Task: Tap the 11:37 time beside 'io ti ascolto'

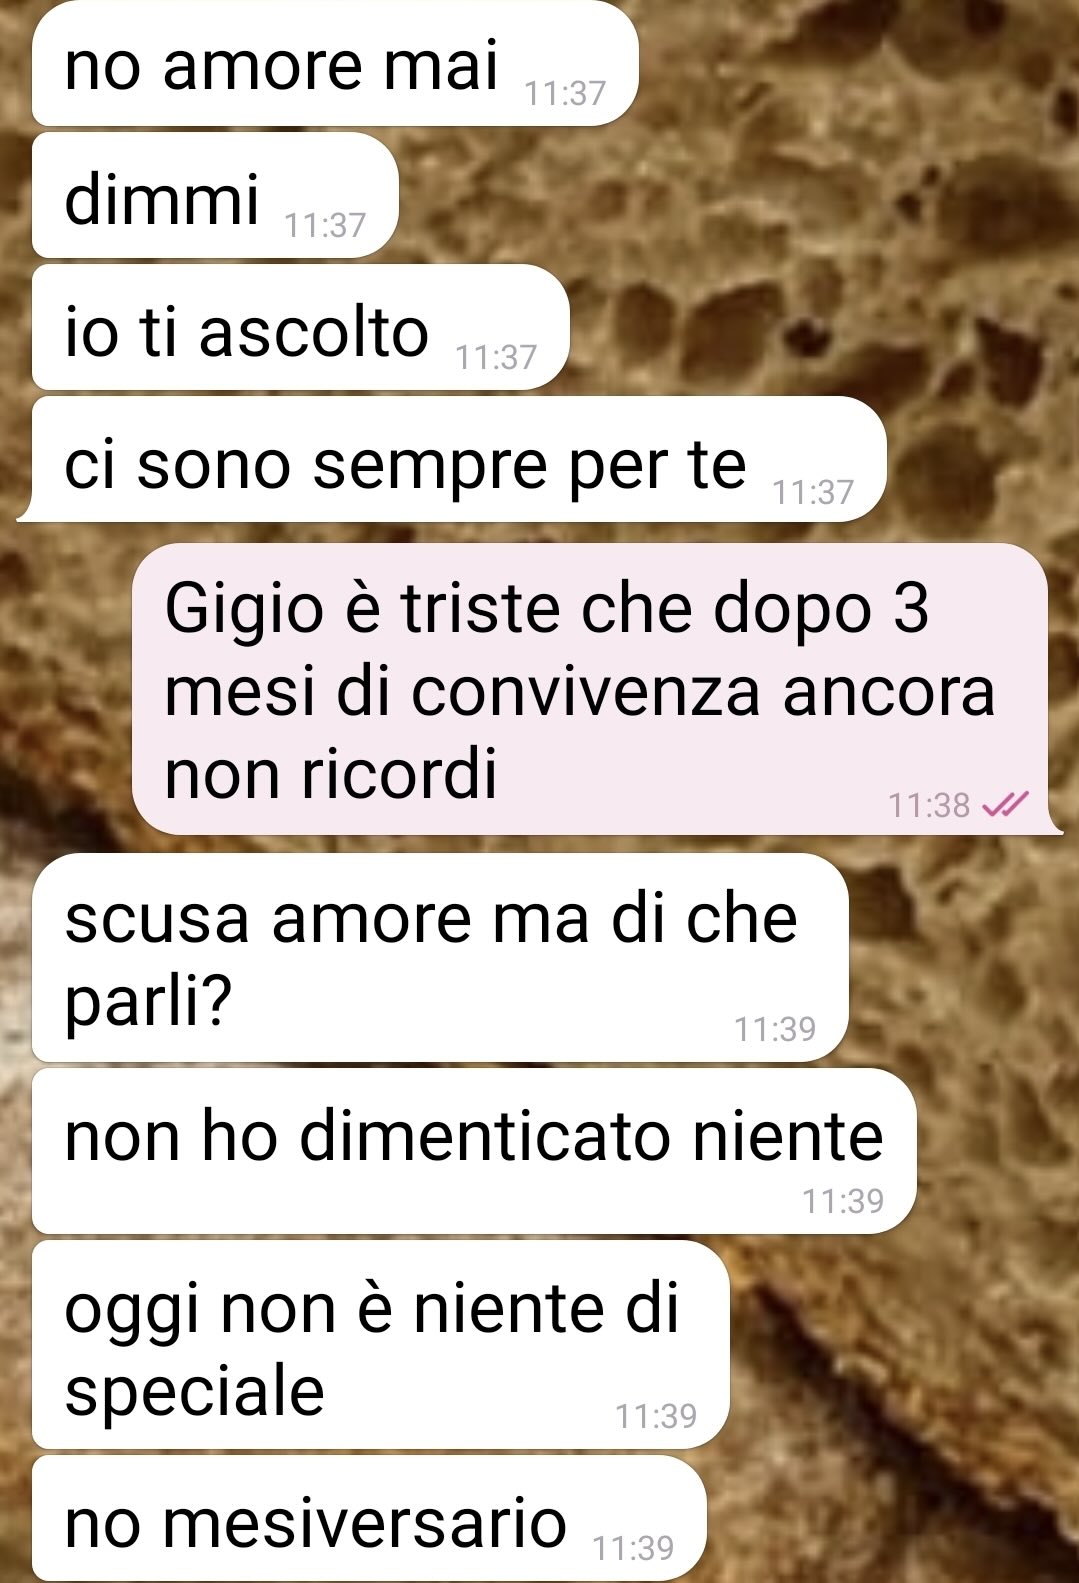Action: tap(496, 357)
